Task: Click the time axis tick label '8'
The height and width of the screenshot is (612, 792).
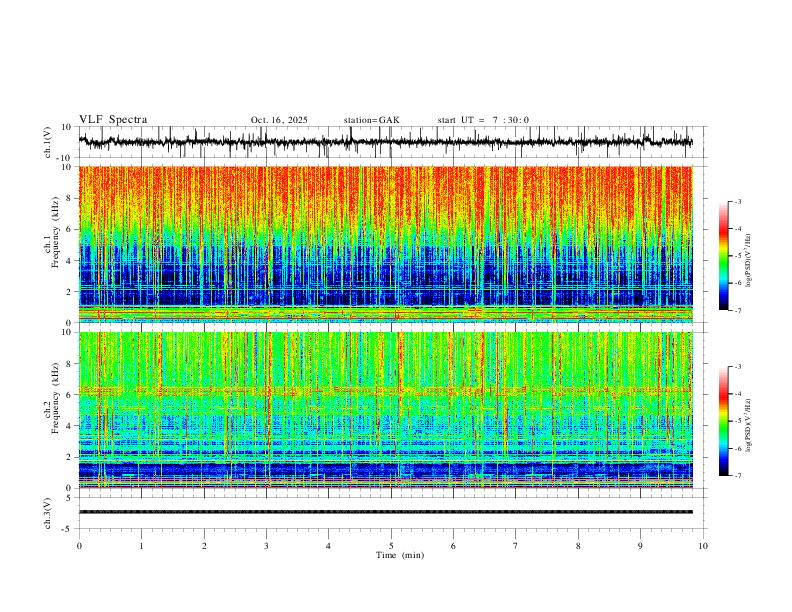Action: click(578, 546)
